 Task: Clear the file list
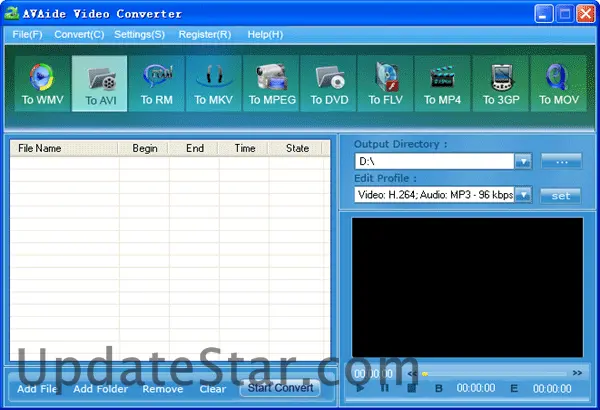pos(213,389)
